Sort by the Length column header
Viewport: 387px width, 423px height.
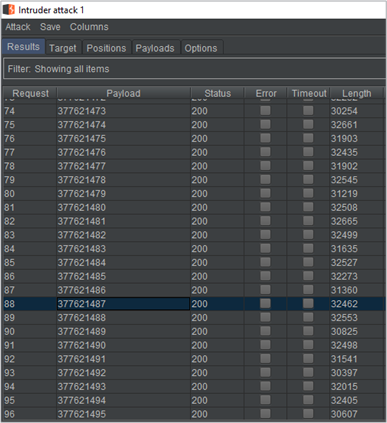tap(357, 93)
